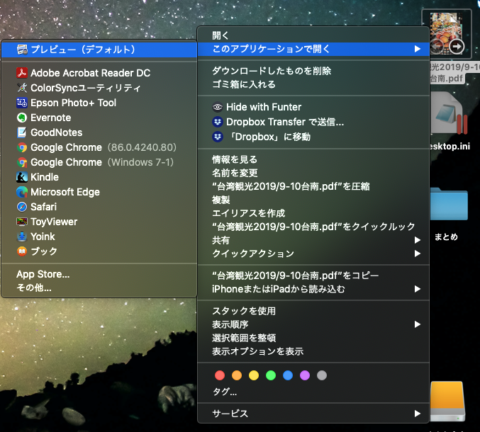Click the Hide with Funter label

(x=264, y=107)
